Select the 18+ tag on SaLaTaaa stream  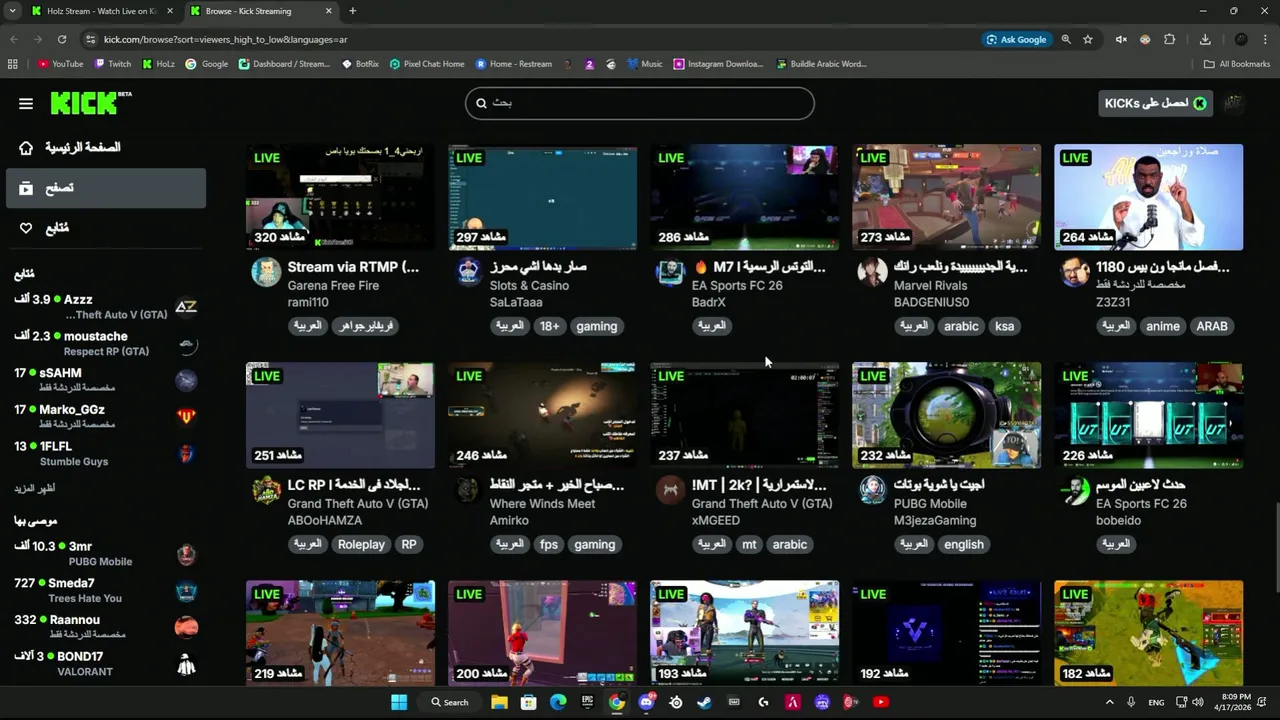tap(550, 326)
